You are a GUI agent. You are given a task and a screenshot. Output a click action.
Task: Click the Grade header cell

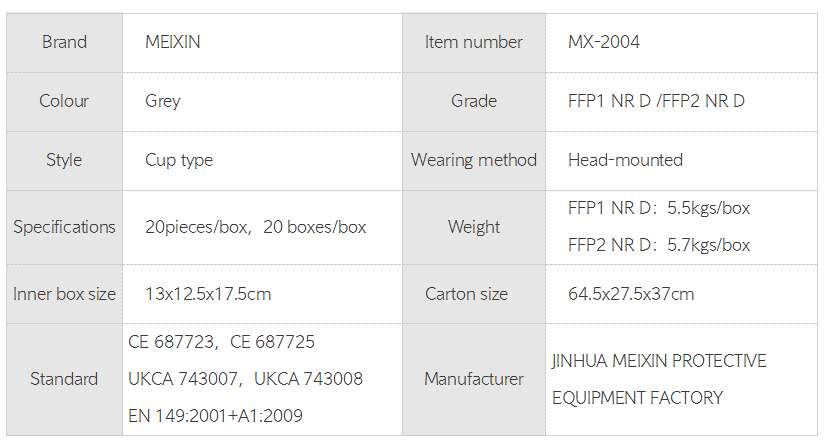tap(473, 101)
